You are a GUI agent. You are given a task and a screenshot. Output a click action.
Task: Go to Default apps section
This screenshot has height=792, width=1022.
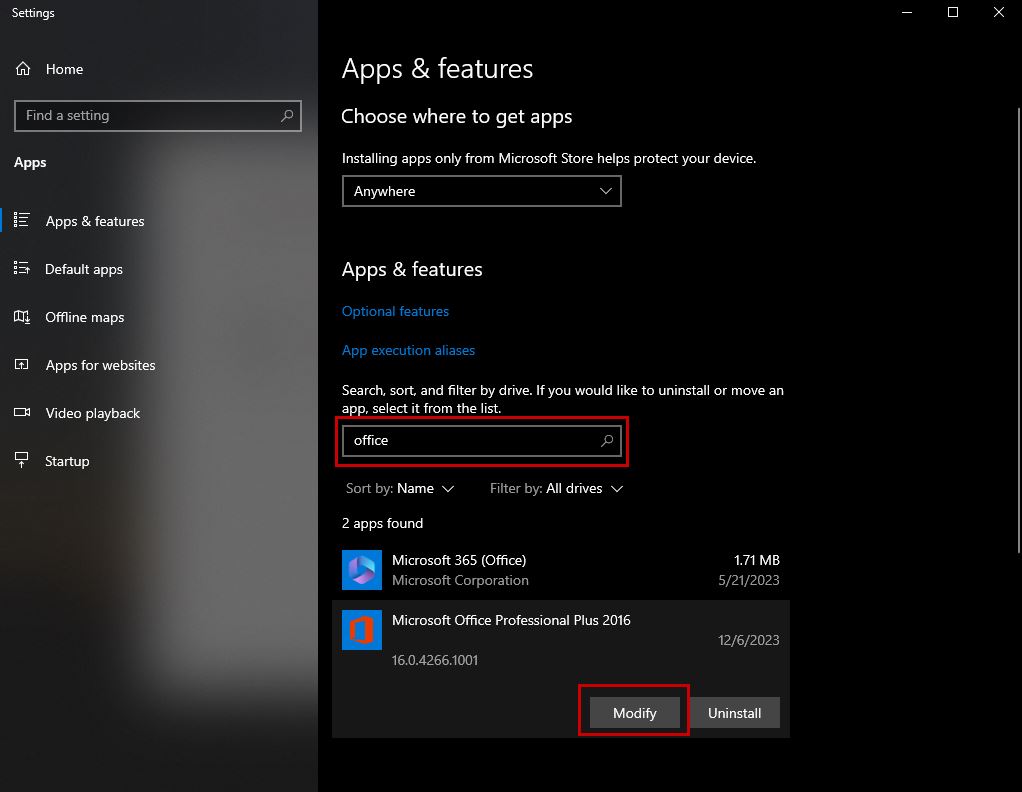click(84, 269)
